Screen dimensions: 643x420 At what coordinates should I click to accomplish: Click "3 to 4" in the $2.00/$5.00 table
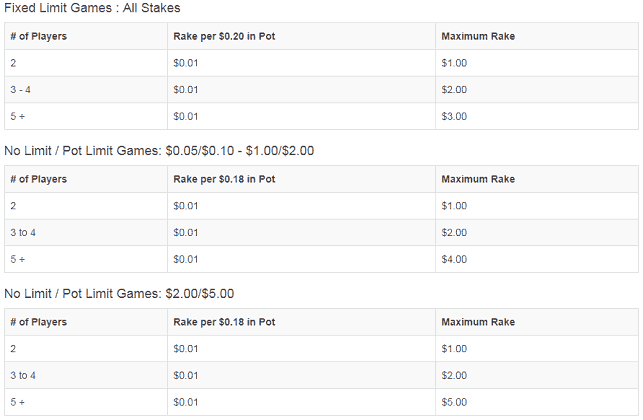(23, 376)
